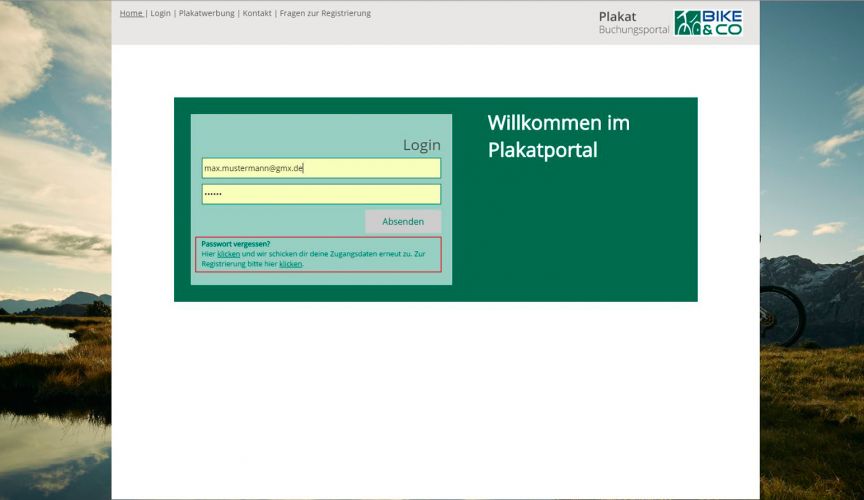Open the Plakatwerbung navigation item
Image resolution: width=864 pixels, height=500 pixels.
click(x=206, y=14)
